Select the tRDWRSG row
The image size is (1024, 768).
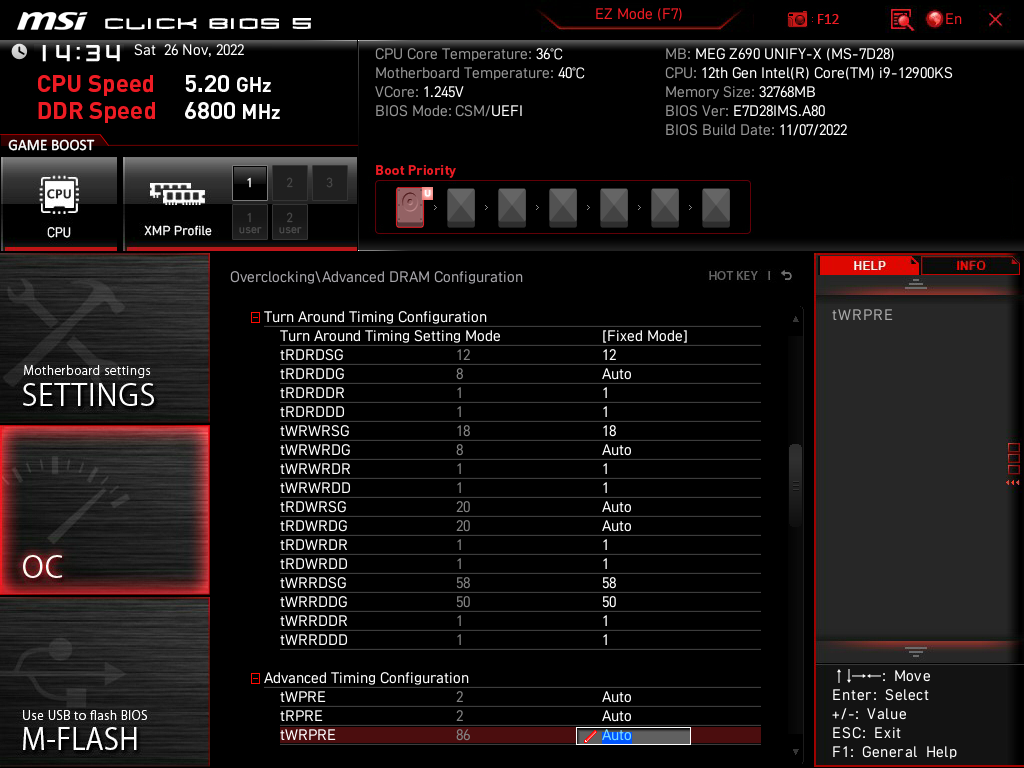(520, 507)
